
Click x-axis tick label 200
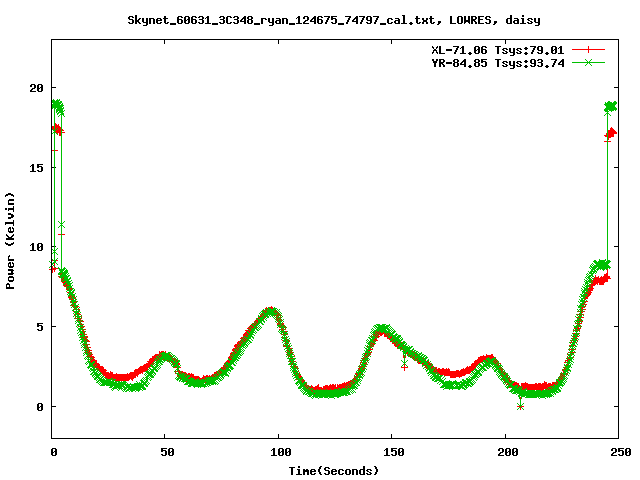(x=508, y=452)
